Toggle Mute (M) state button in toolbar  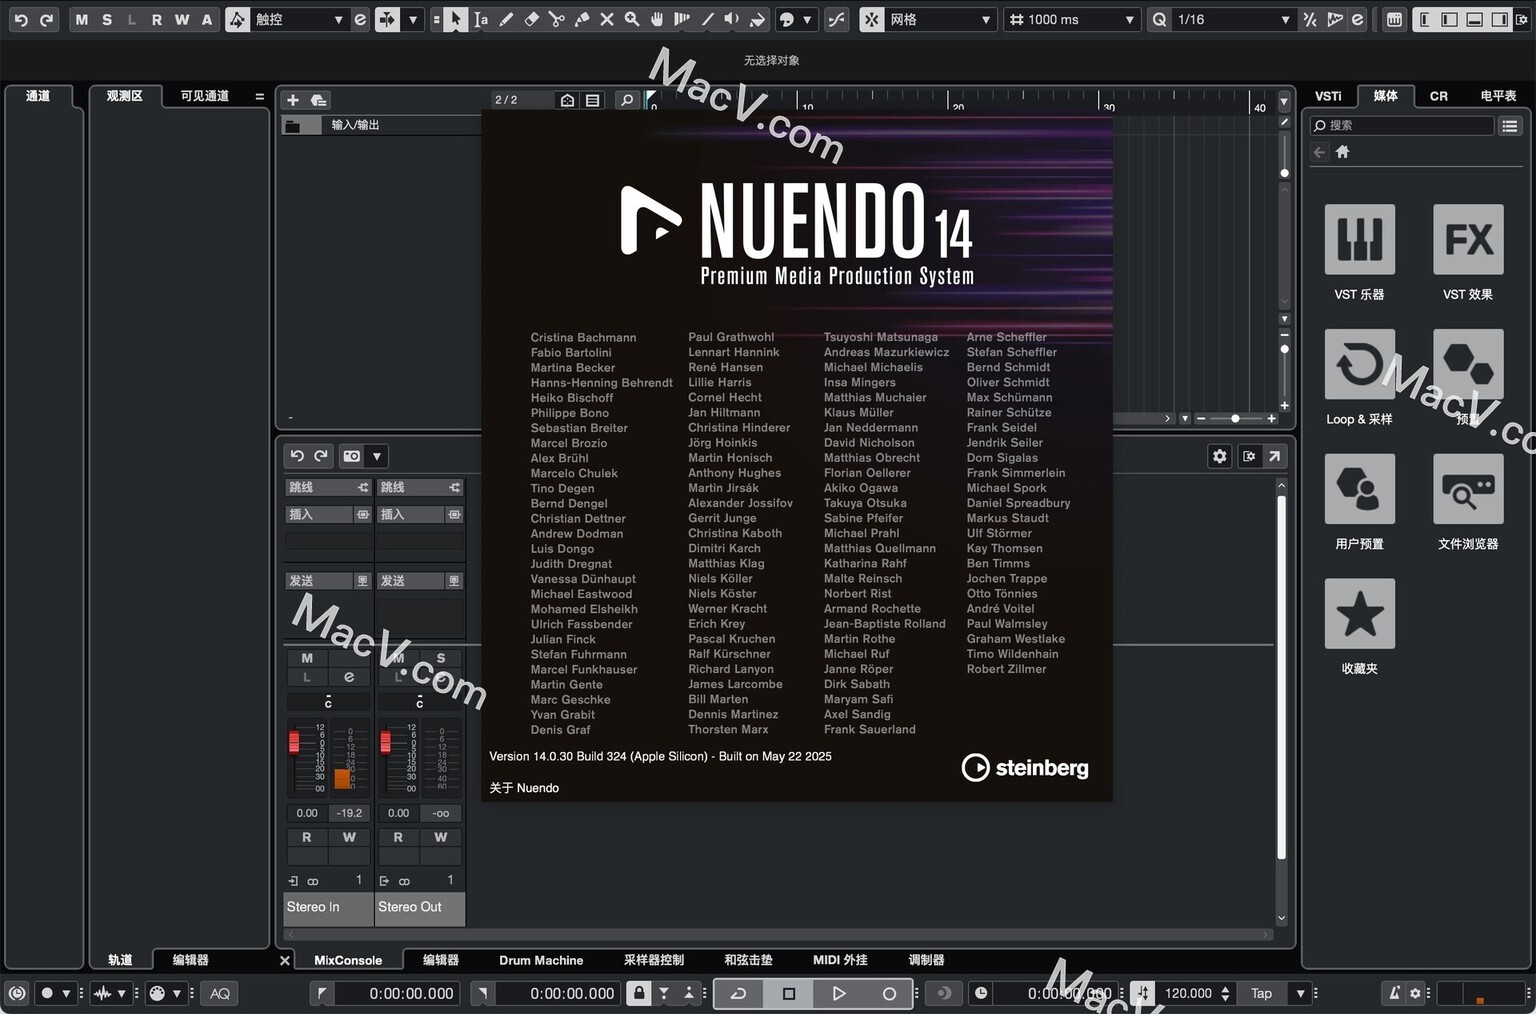[82, 19]
